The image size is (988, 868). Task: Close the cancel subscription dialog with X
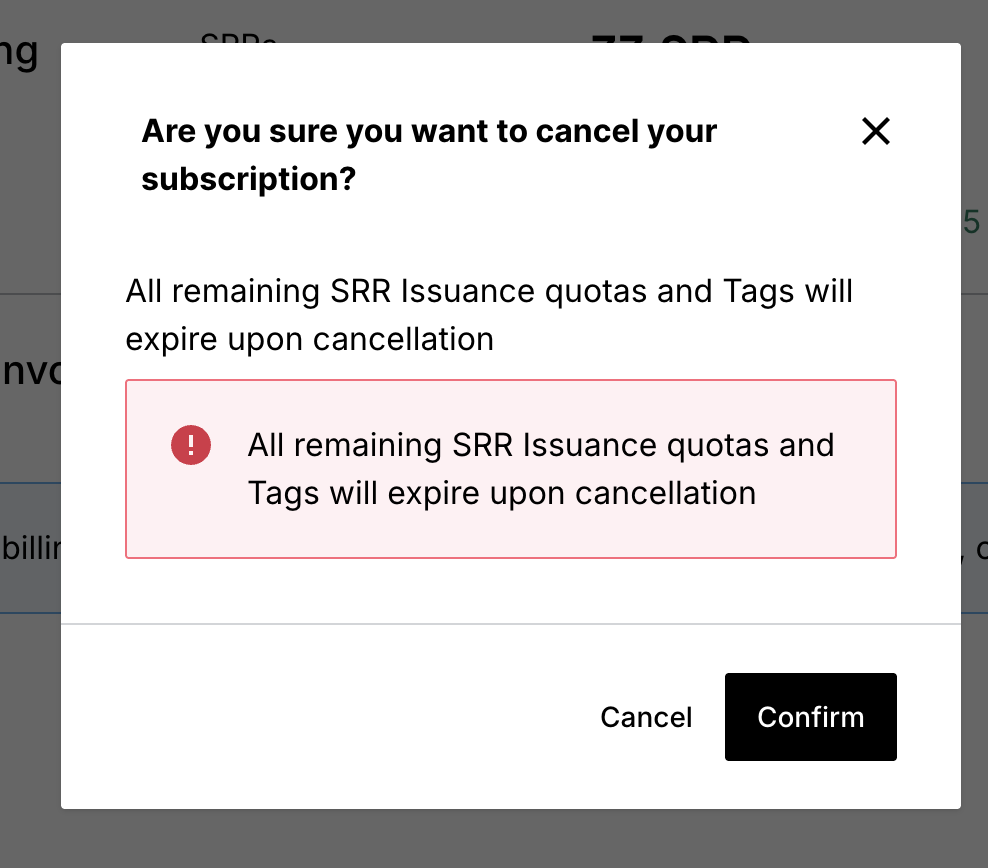pos(876,131)
